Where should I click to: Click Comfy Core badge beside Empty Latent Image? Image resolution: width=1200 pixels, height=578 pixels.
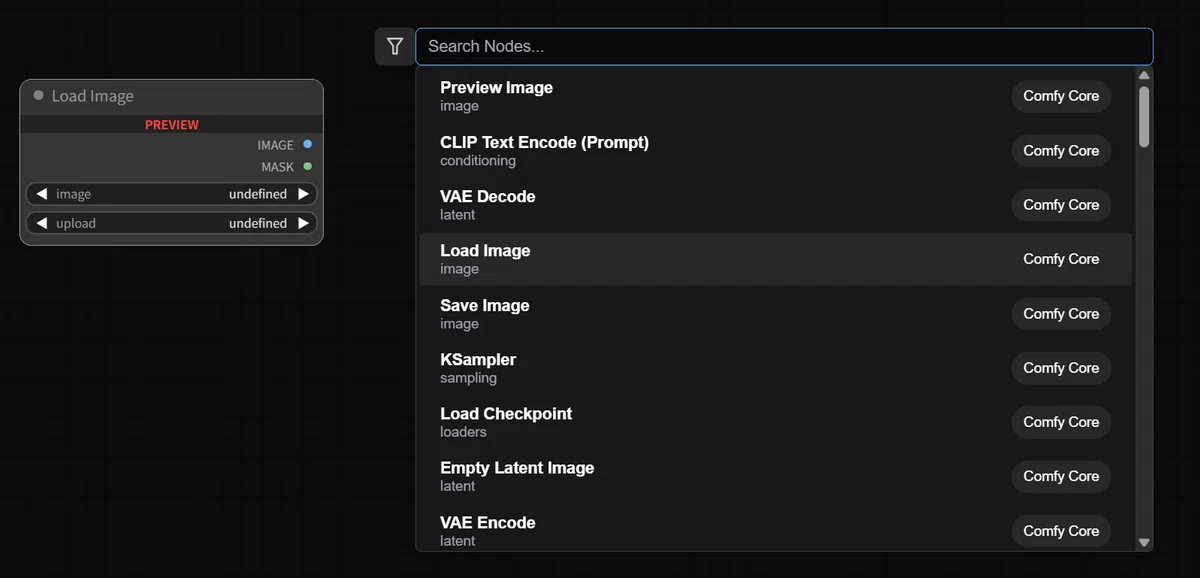click(x=1061, y=476)
